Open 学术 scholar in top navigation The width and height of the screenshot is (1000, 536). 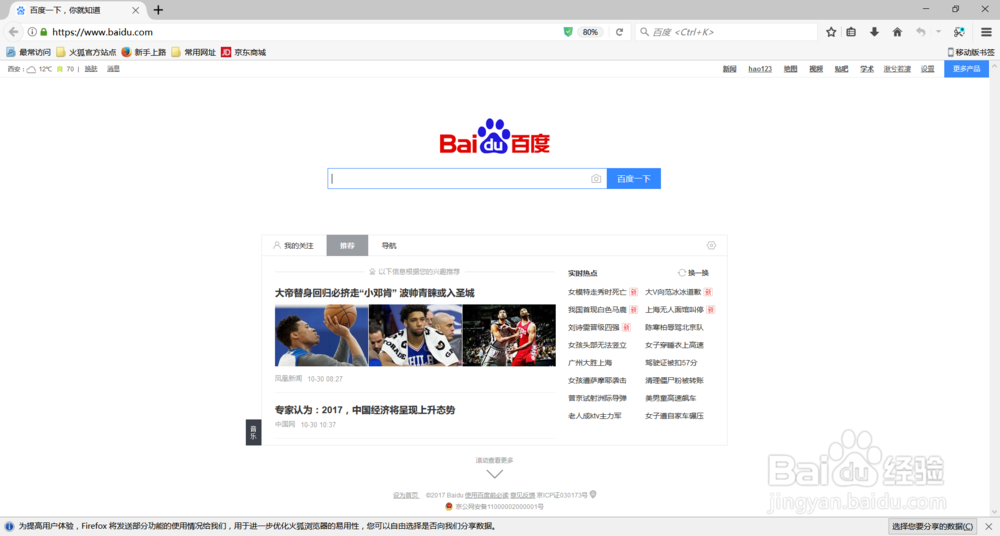[x=867, y=69]
